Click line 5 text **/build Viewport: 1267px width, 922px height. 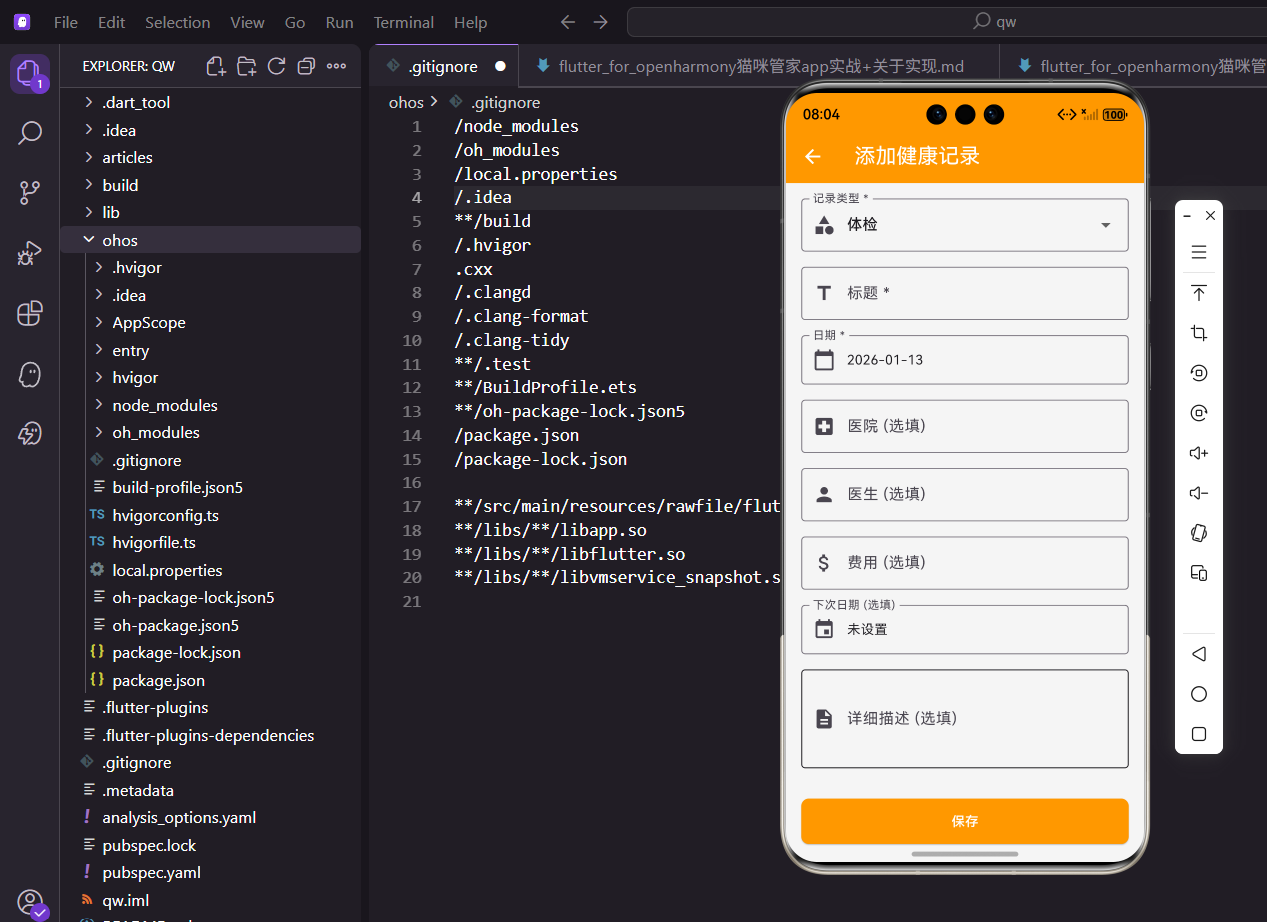(x=492, y=221)
